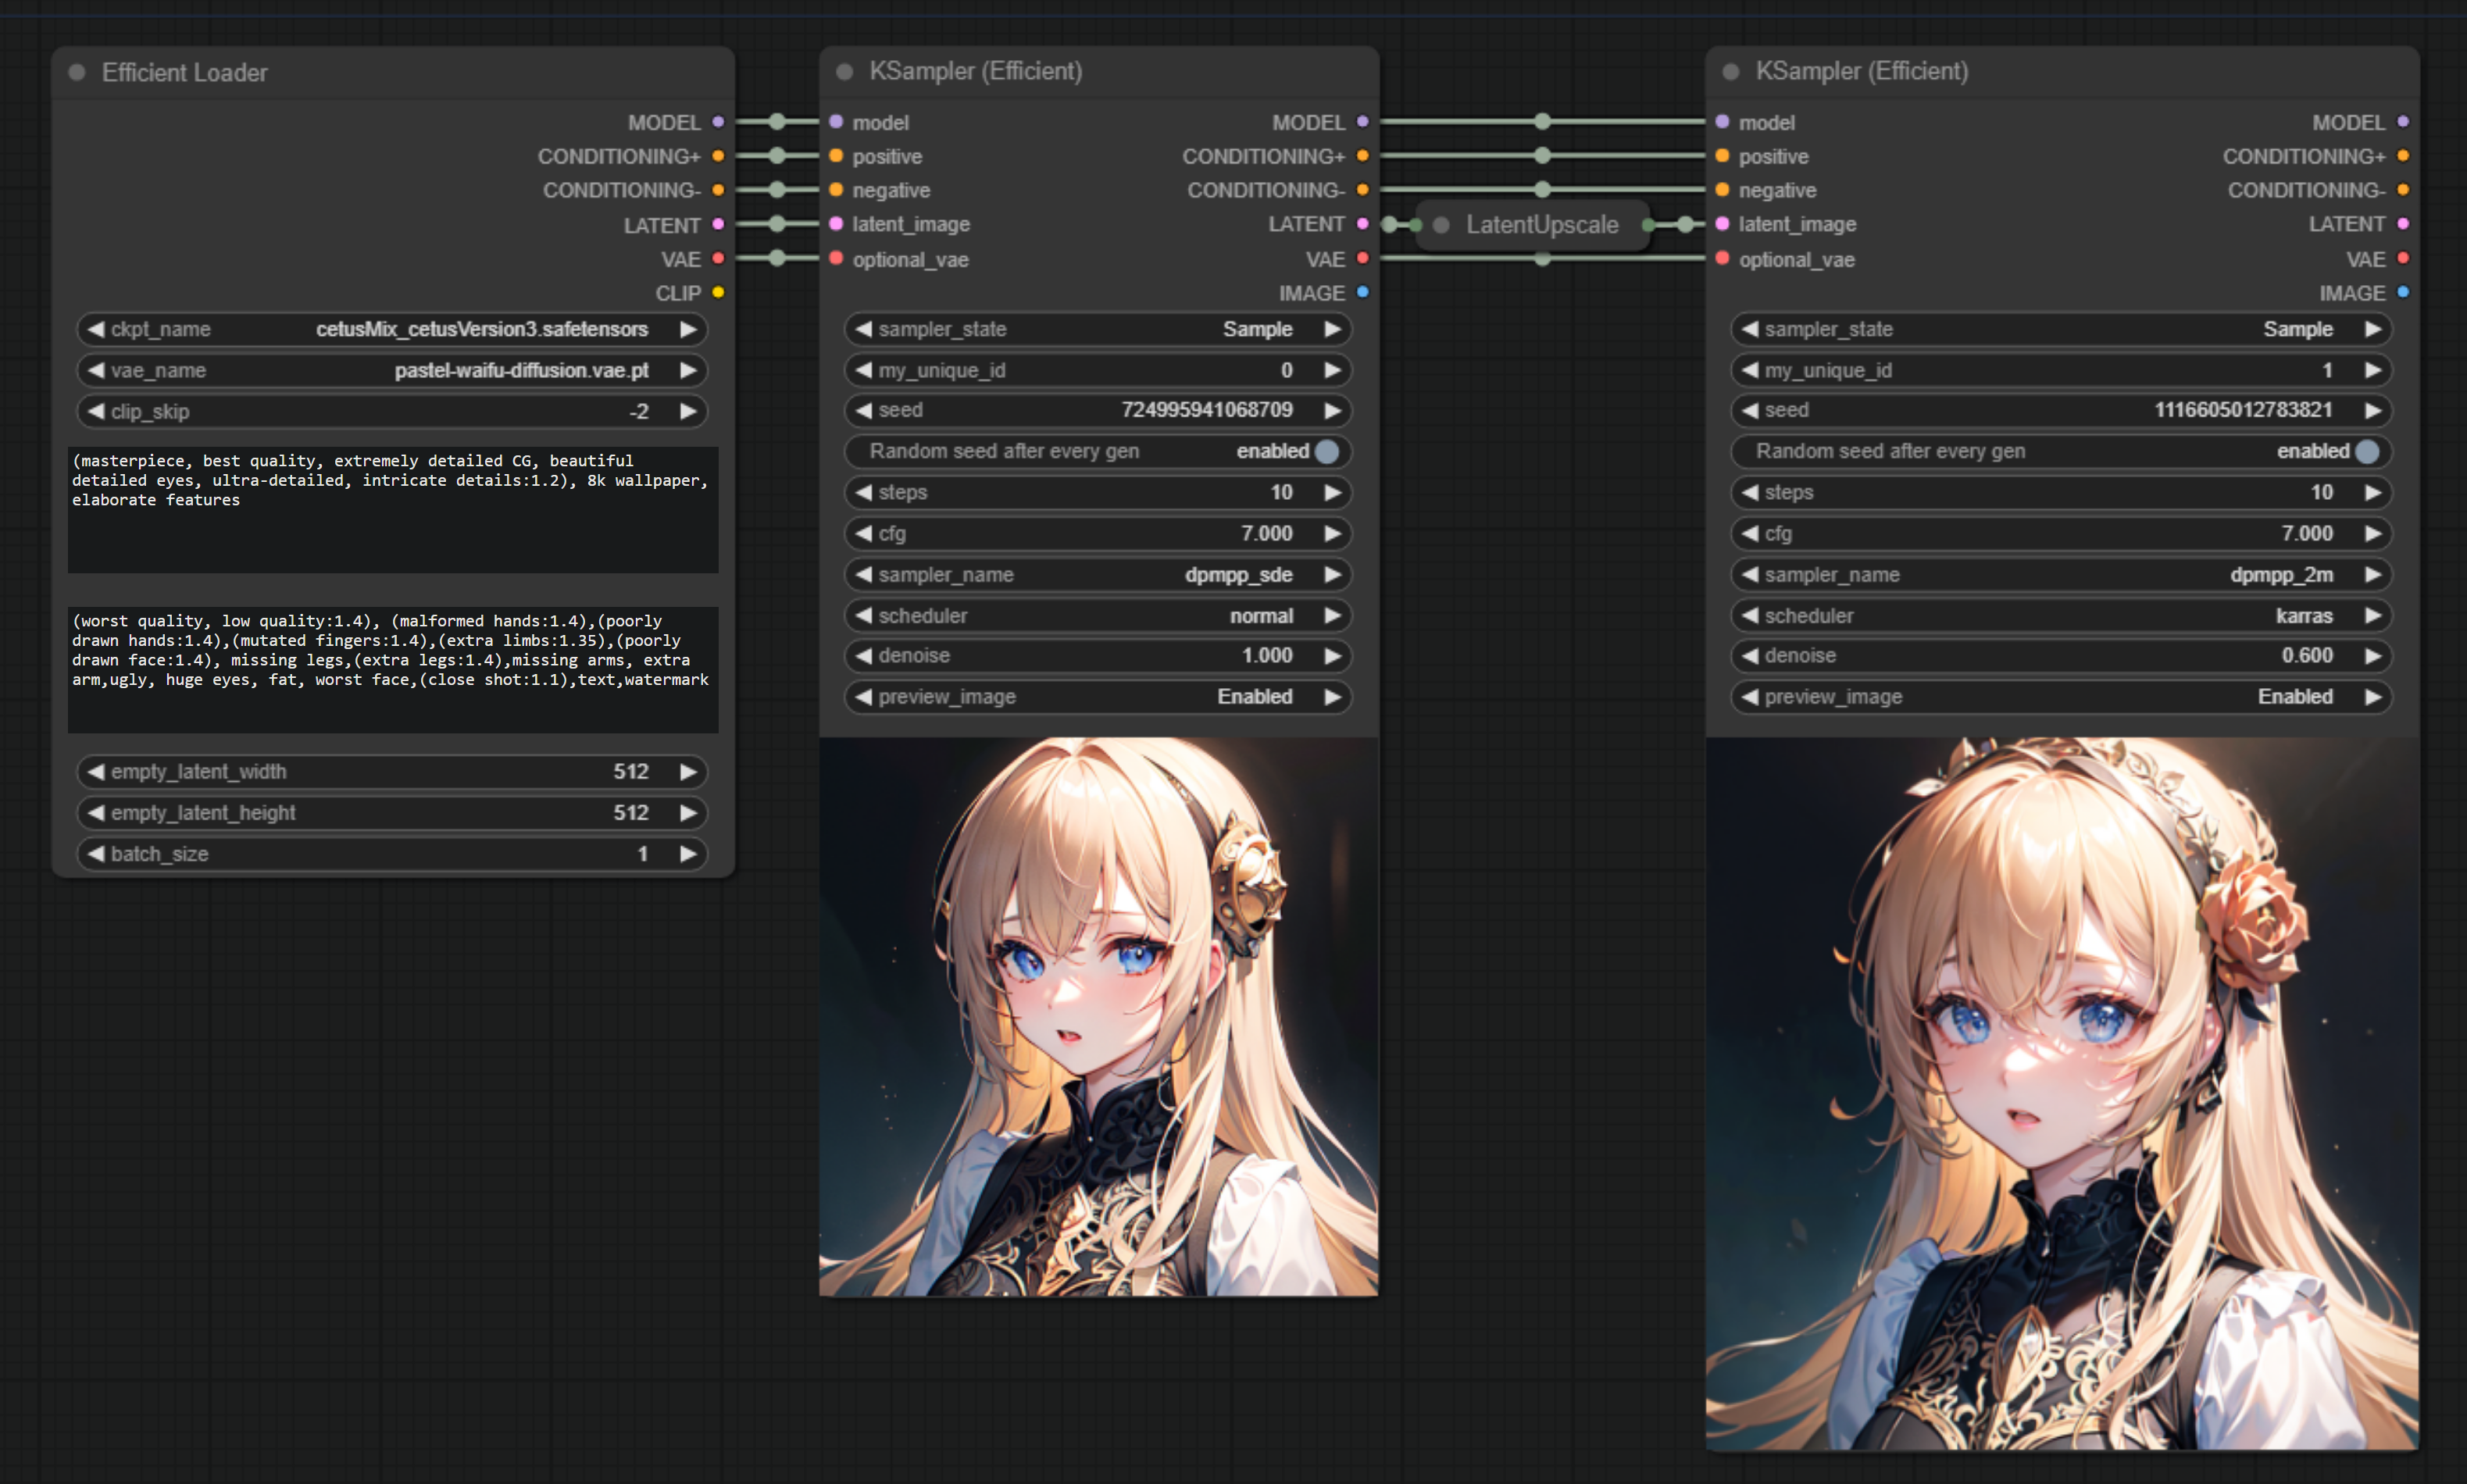Click the IMAGE output port of first KSampler
Image resolution: width=2467 pixels, height=1484 pixels.
1362,293
